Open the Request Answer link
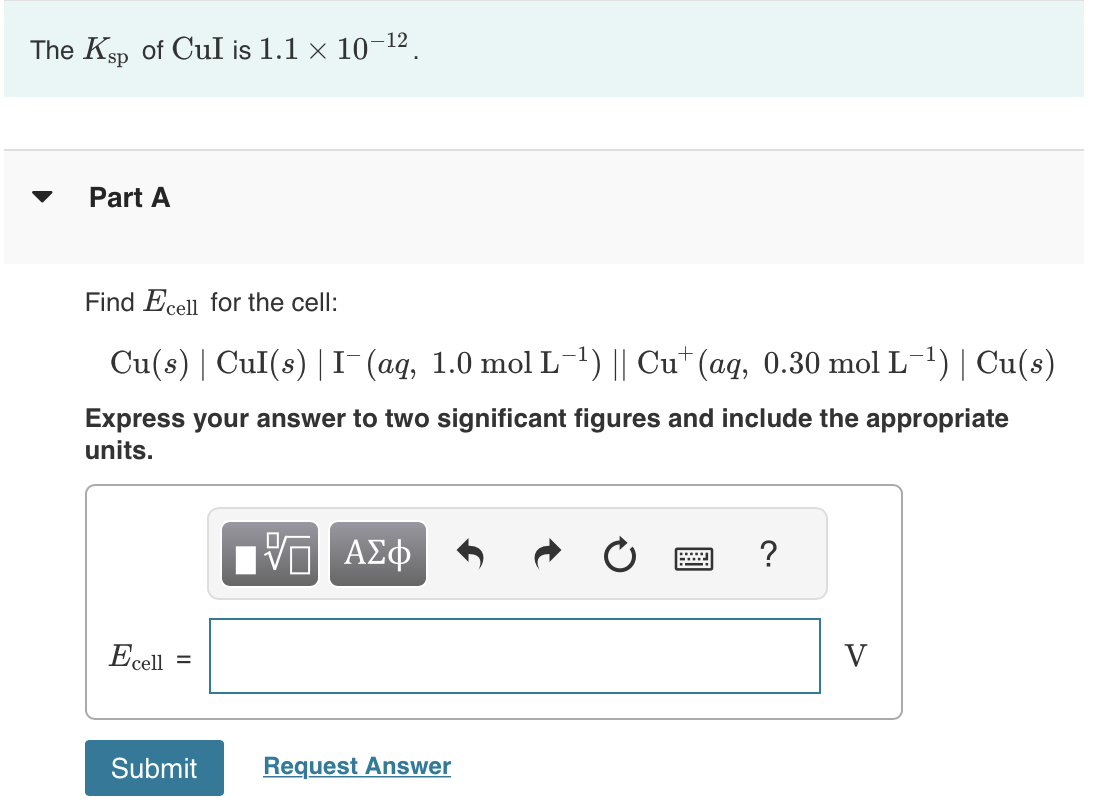1094x811 pixels. [356, 766]
